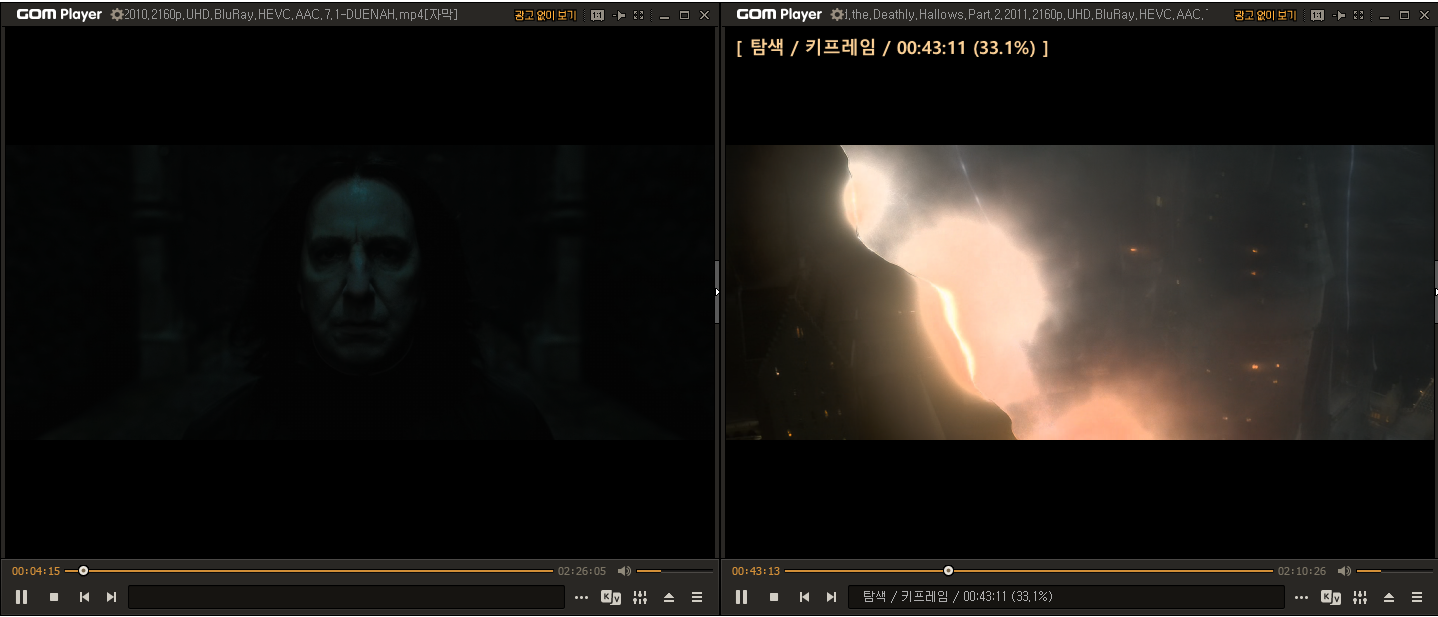Click status text 탐색 / 키프레임 / 00:43:11 in bottom bar
This screenshot has height=617, width=1438.
(x=957, y=597)
